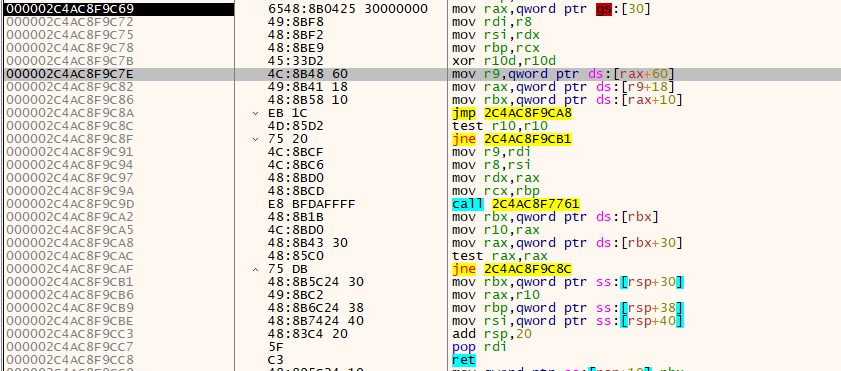
Task: Click instruction mov rax,qword ptr ds:[r9+18]
Action: point(563,87)
